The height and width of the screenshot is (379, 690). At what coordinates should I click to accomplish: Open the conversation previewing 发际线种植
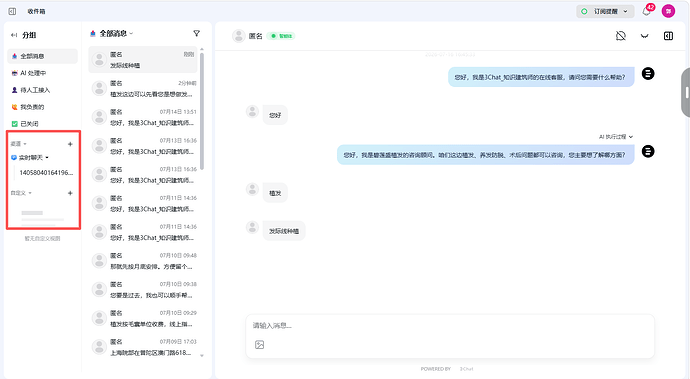point(143,60)
